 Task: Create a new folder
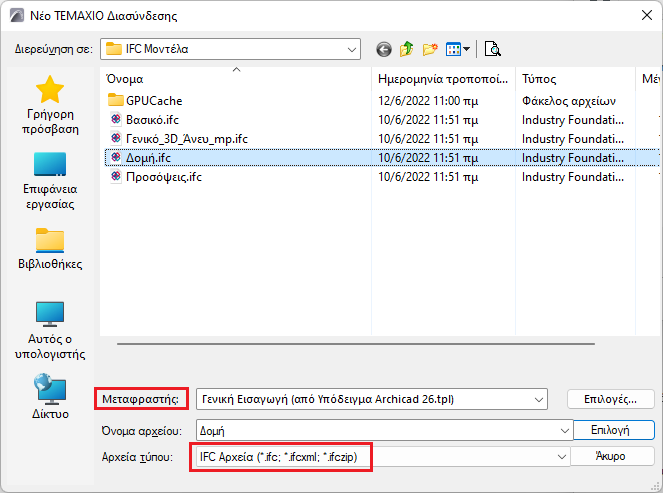tap(430, 49)
